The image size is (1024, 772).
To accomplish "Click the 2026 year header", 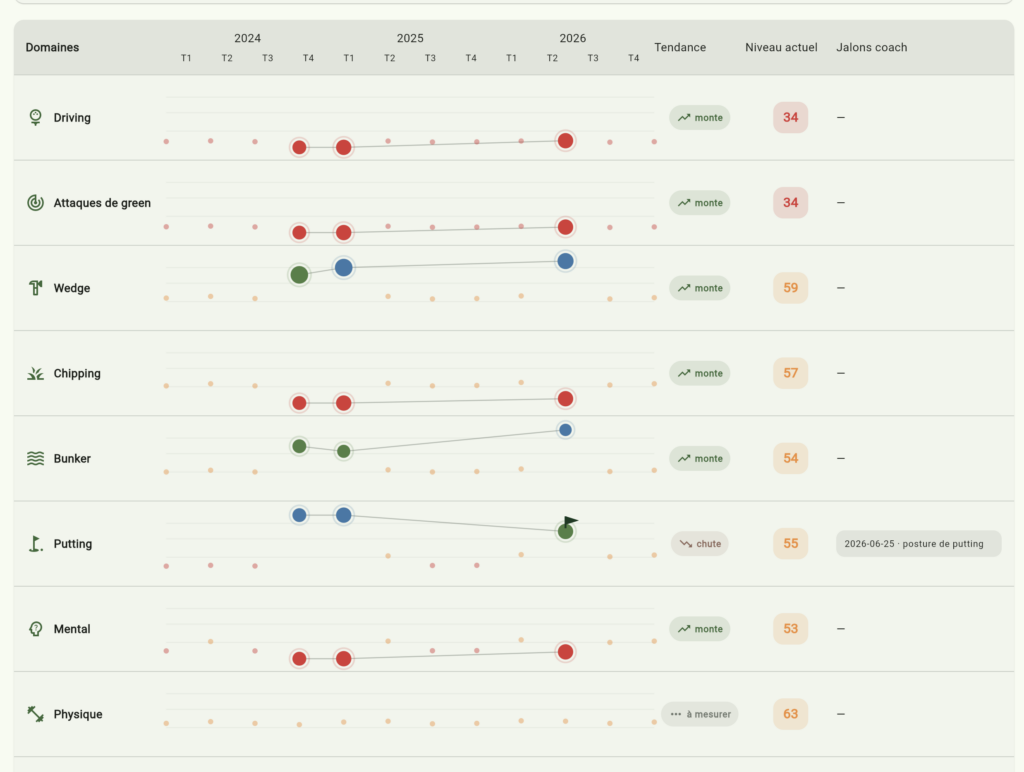I will [573, 38].
